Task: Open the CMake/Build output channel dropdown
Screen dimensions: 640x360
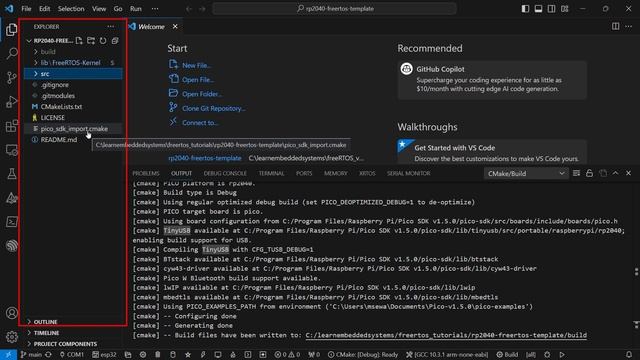Action: [x=526, y=173]
